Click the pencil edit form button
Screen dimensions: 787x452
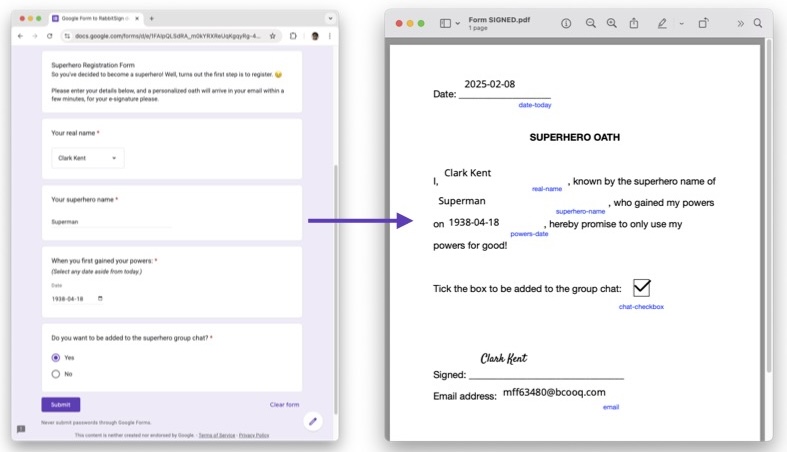[x=313, y=421]
